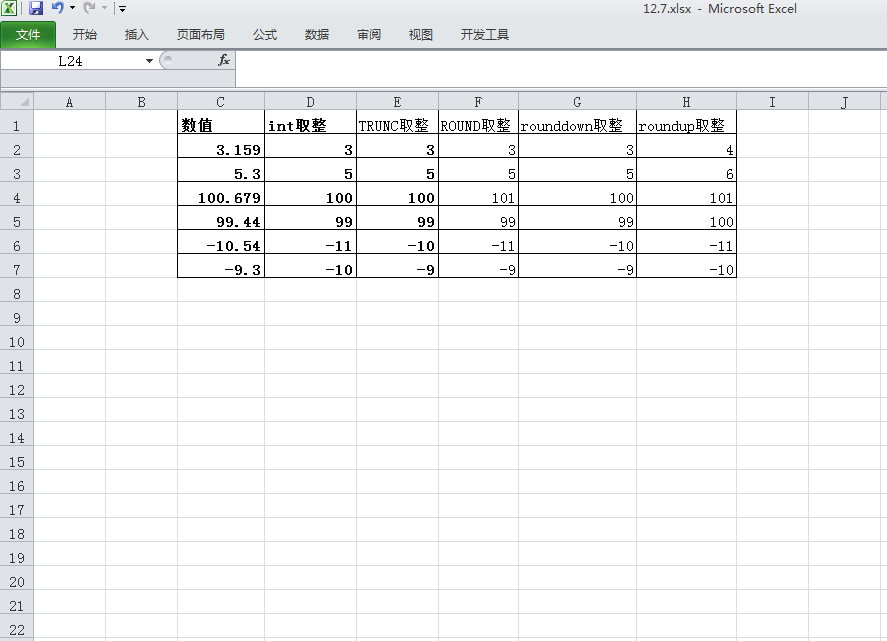Screen dimensions: 887x641
Task: Select the cell containing 99.44
Action: [221, 218]
